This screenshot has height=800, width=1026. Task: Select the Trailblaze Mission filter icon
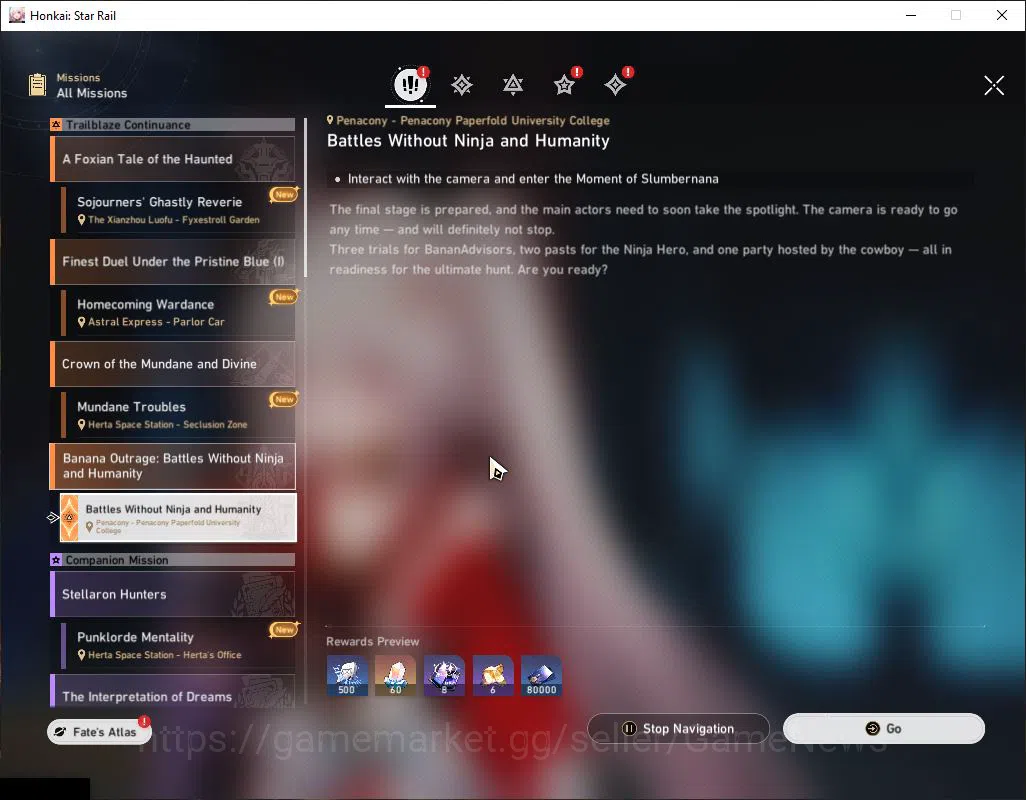coord(462,84)
